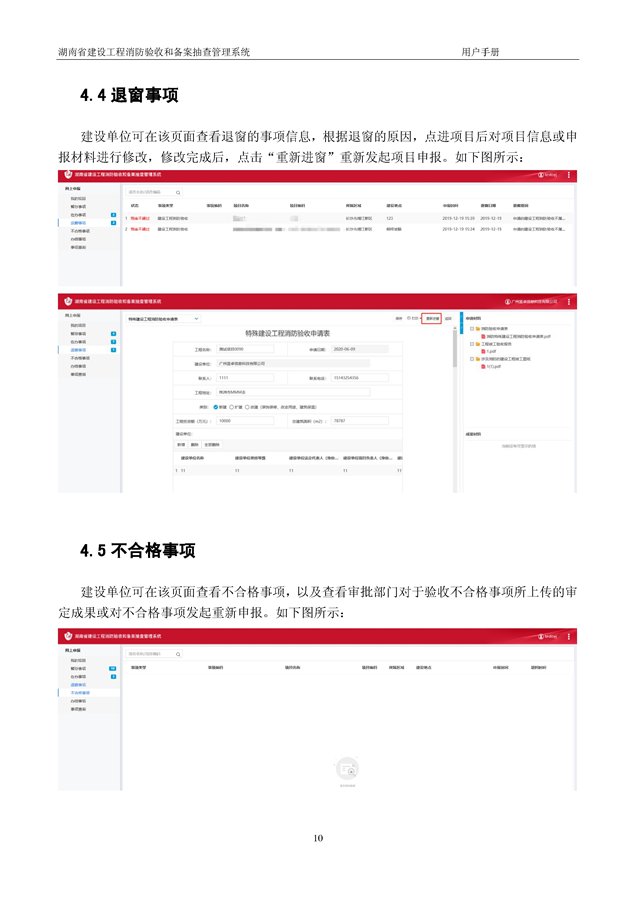
Task: Click the red-outlined 重新进窗 button
Action: click(431, 319)
